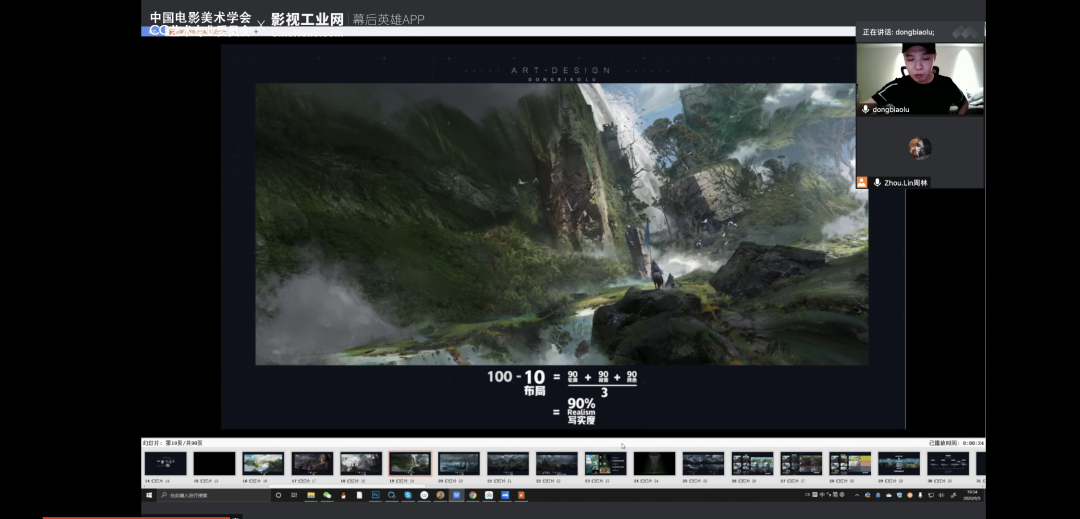
Task: Click microphone icon beside Zhou.Lin name
Action: pyautogui.click(x=877, y=182)
